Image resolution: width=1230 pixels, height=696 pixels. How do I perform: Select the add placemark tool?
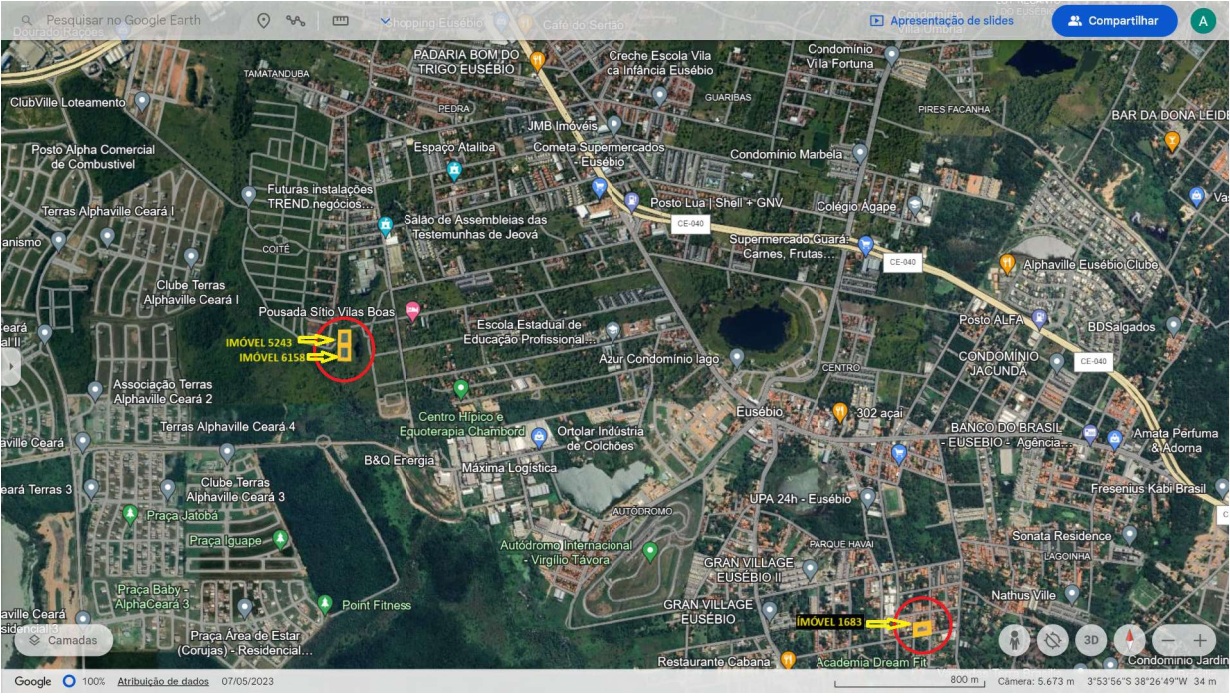click(x=264, y=20)
